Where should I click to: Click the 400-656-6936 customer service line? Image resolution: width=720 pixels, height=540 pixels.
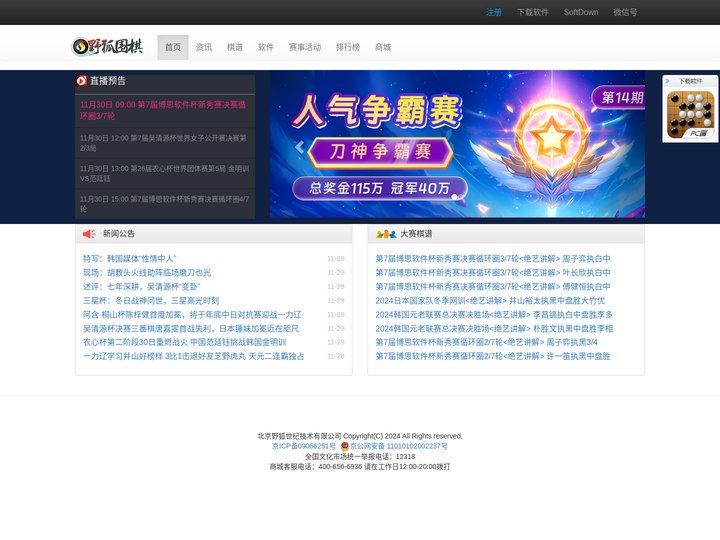(360, 467)
